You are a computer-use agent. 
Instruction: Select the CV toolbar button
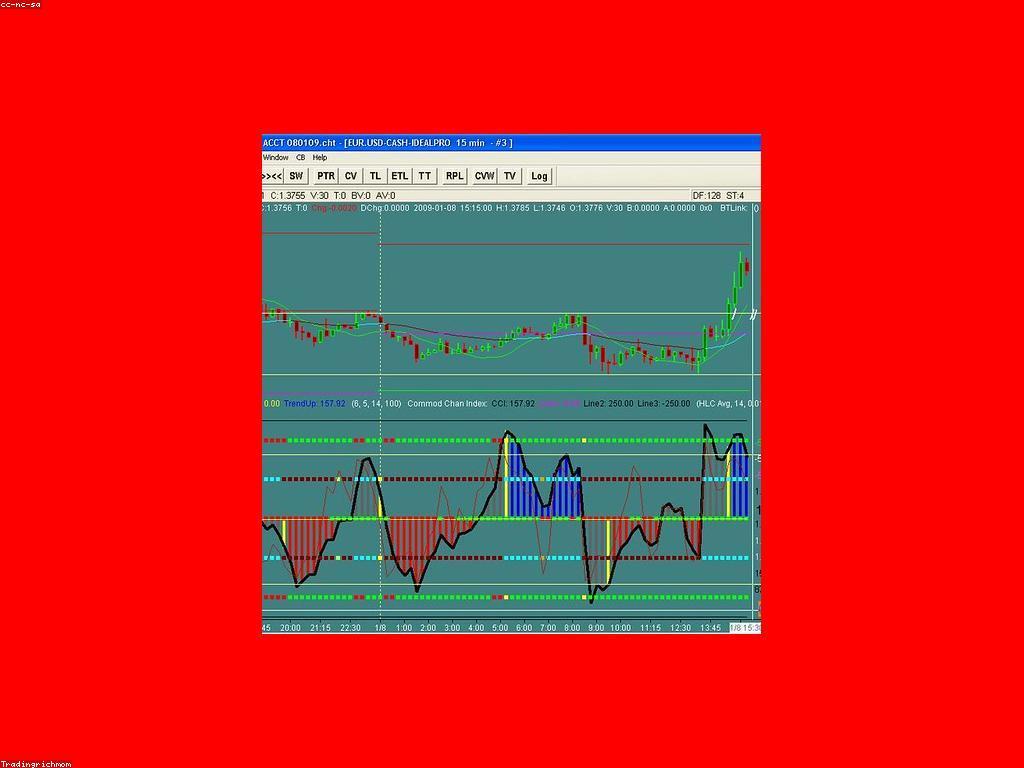tap(351, 176)
